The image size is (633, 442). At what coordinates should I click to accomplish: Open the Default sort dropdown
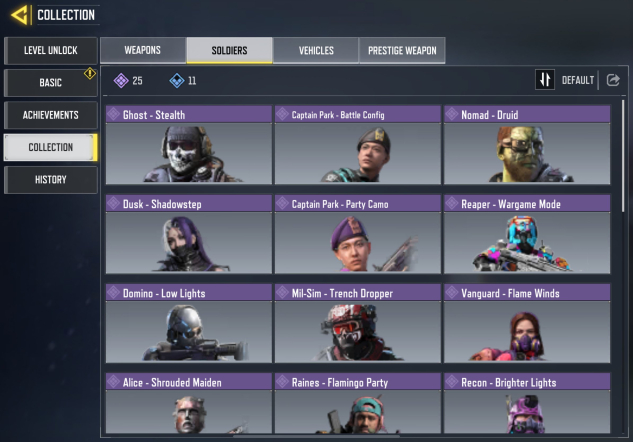point(578,80)
